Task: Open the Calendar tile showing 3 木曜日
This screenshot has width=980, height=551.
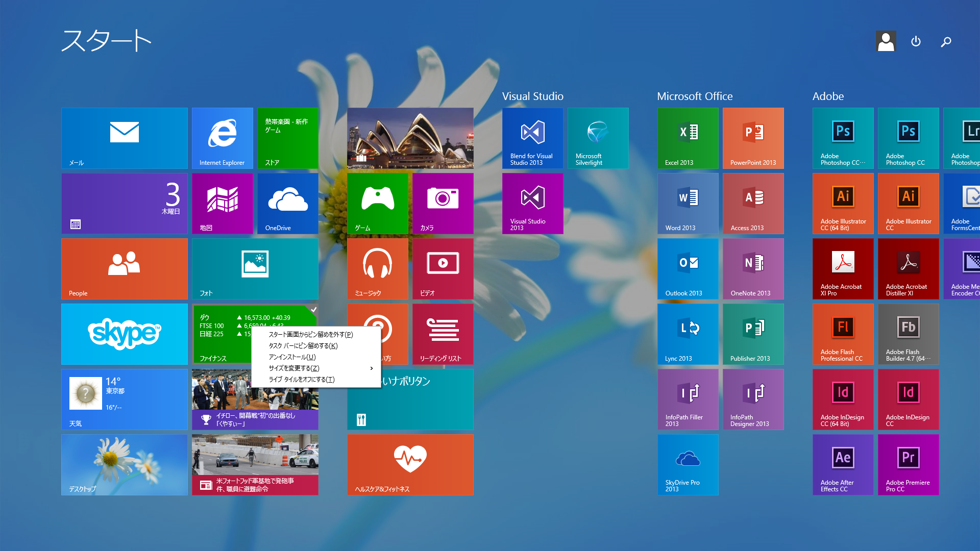Action: (124, 204)
